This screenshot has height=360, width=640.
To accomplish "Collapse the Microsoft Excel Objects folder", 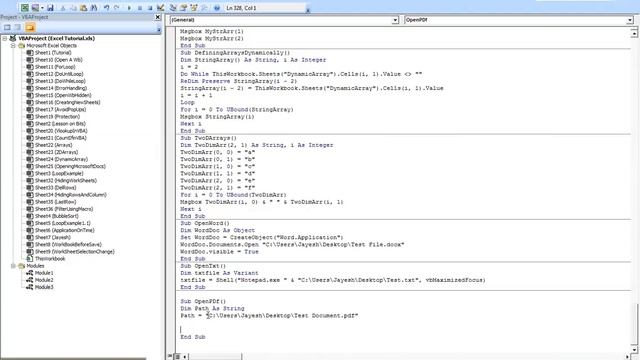I will [x=13, y=46].
